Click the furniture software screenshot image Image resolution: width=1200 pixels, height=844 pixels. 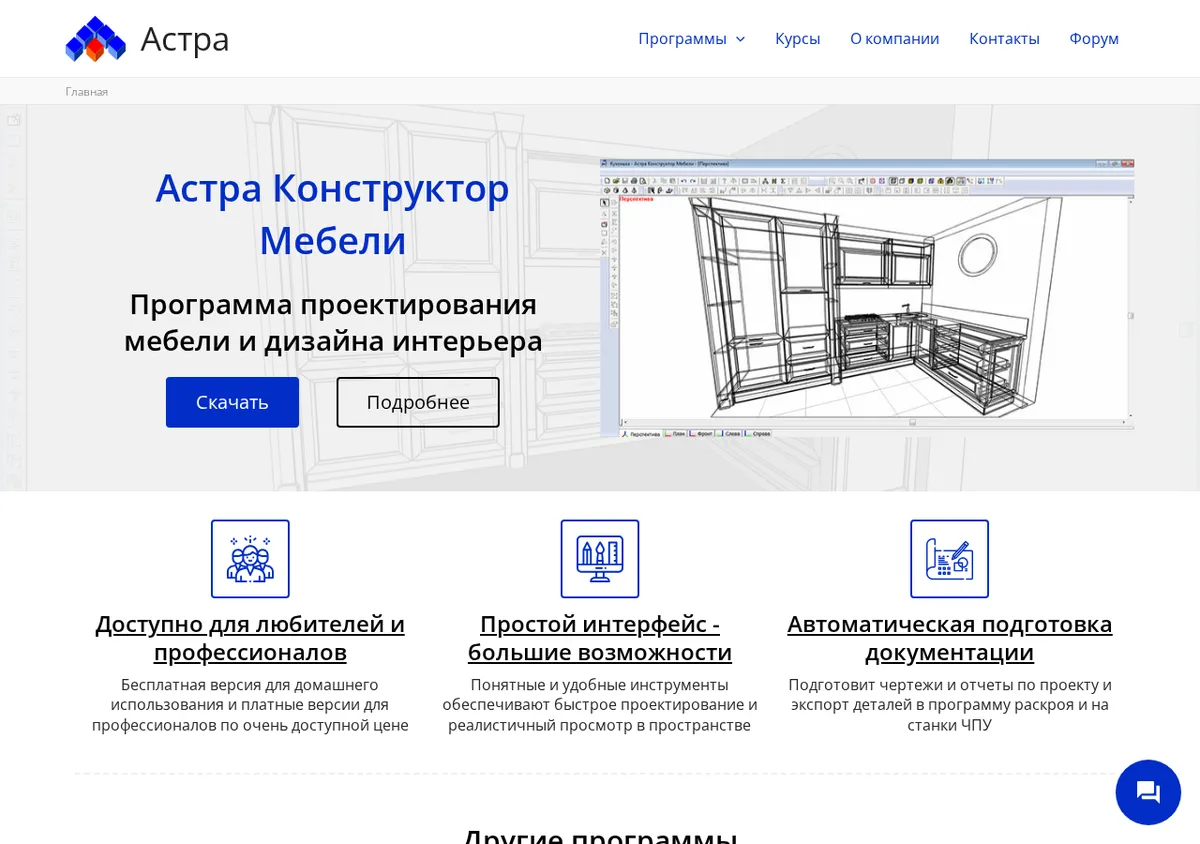tap(867, 298)
